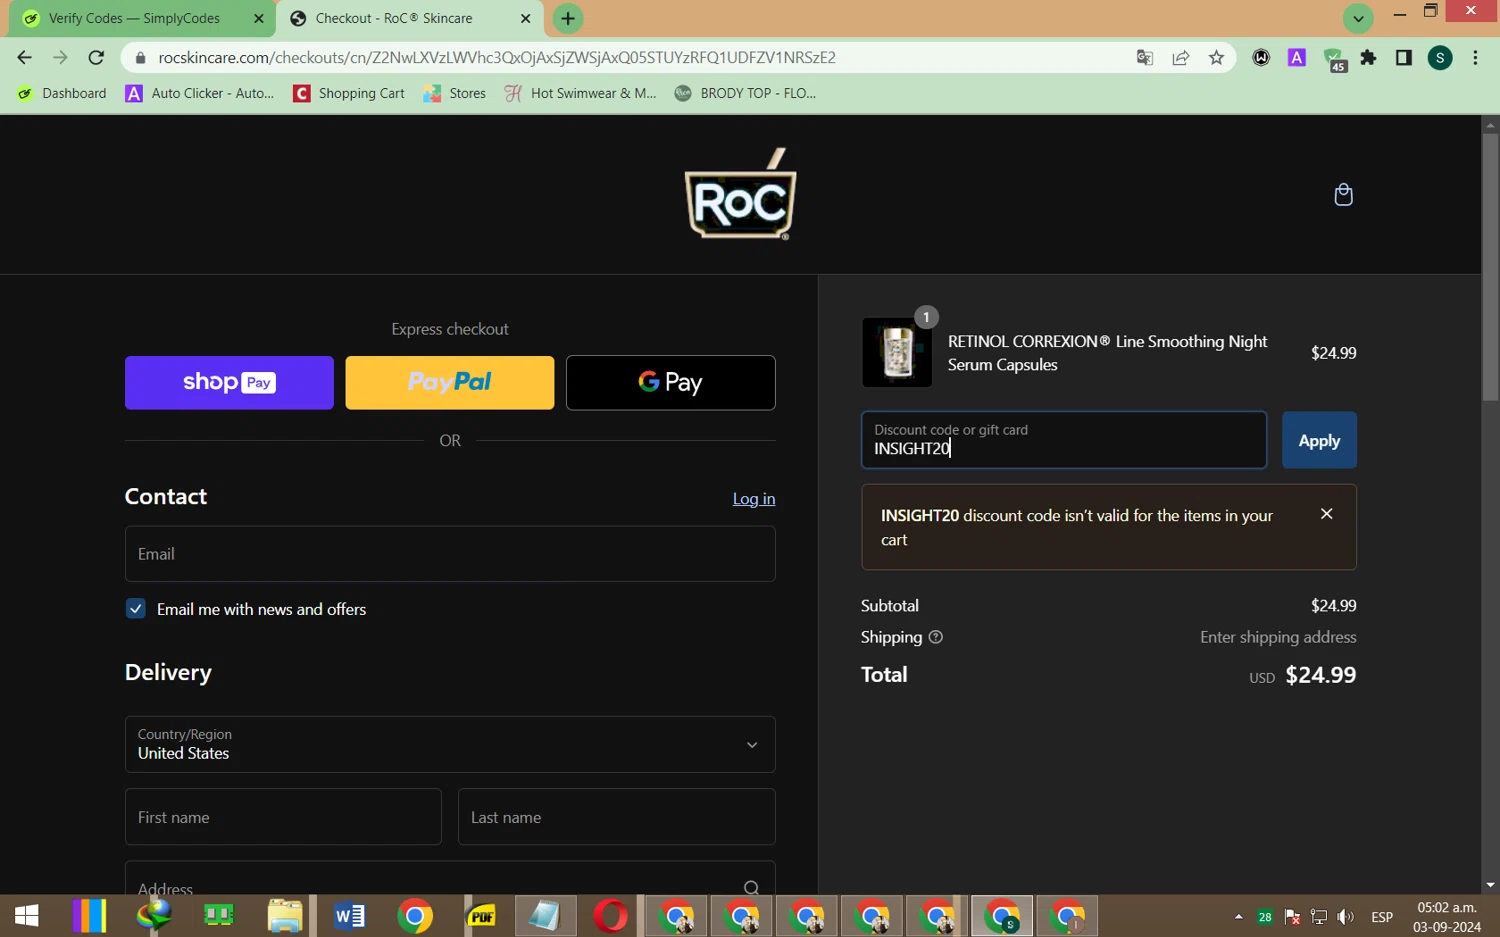The height and width of the screenshot is (937, 1500).
Task: Open the Chrome profile avatar S
Action: click(1440, 58)
